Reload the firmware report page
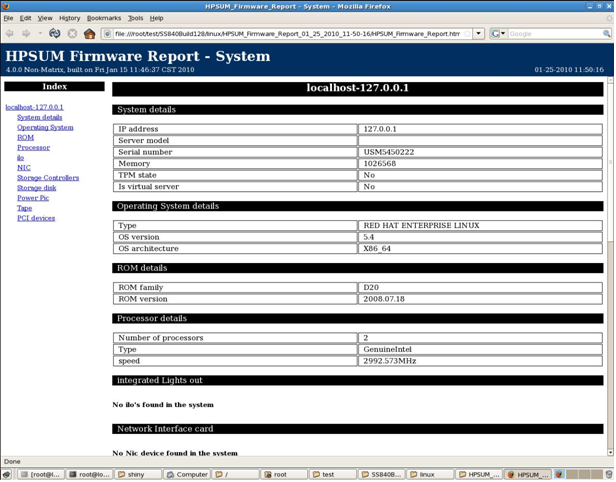Viewport: 616px width, 482px height. pos(55,33)
